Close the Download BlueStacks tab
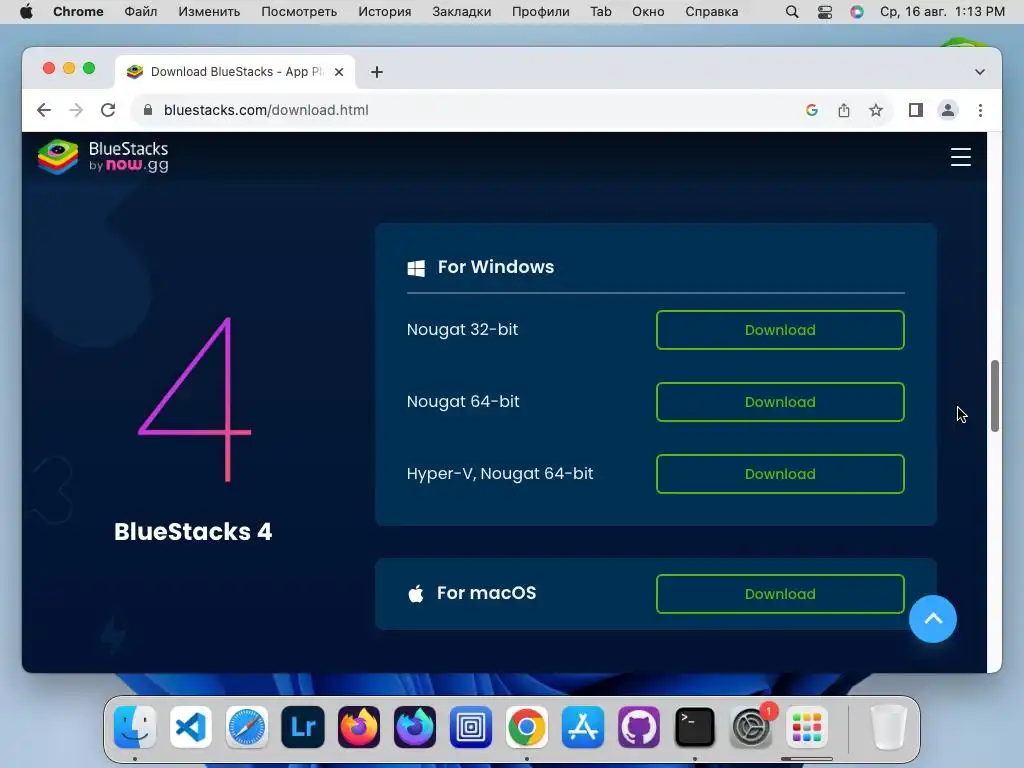 coord(339,72)
